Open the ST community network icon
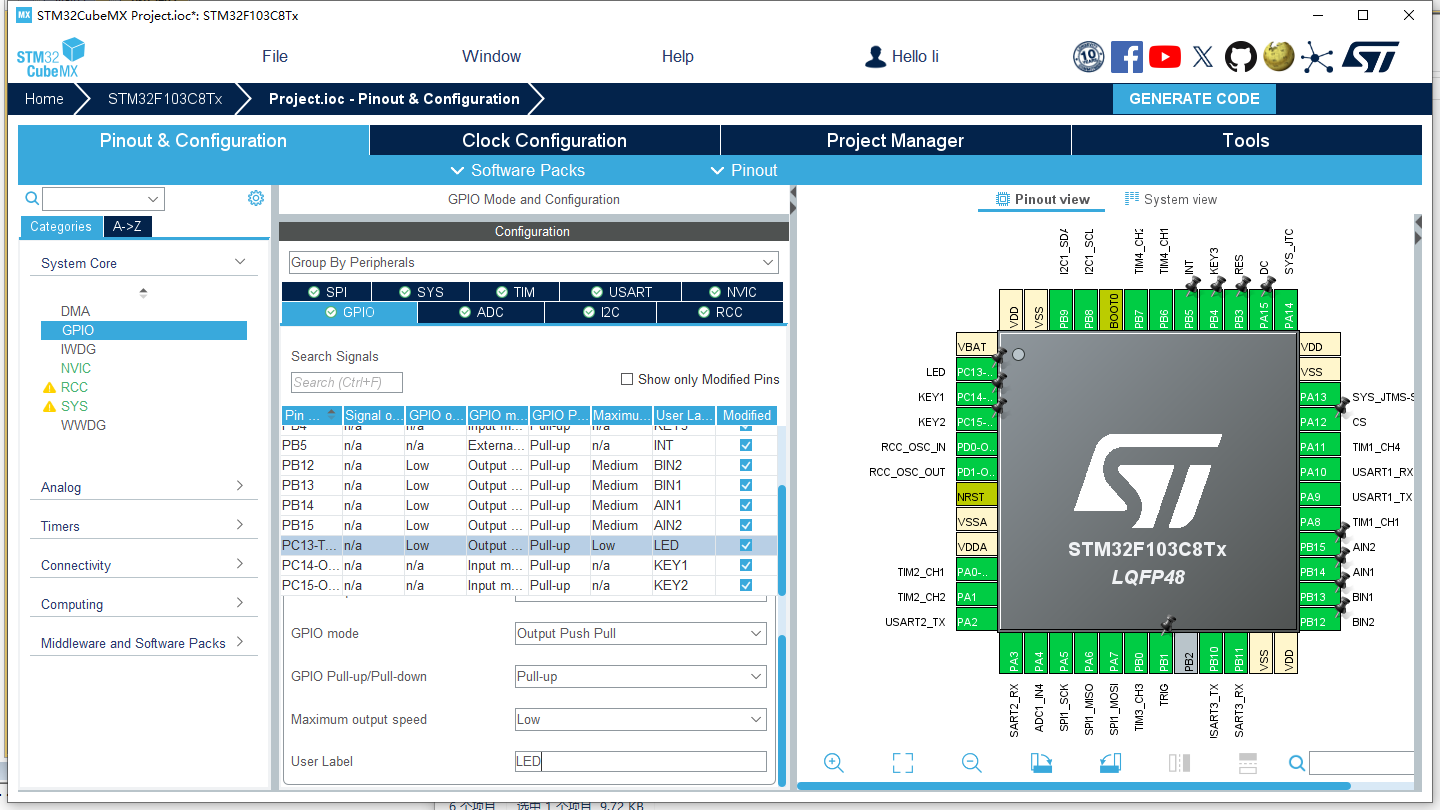Viewport: 1440px width, 810px height. point(1317,57)
